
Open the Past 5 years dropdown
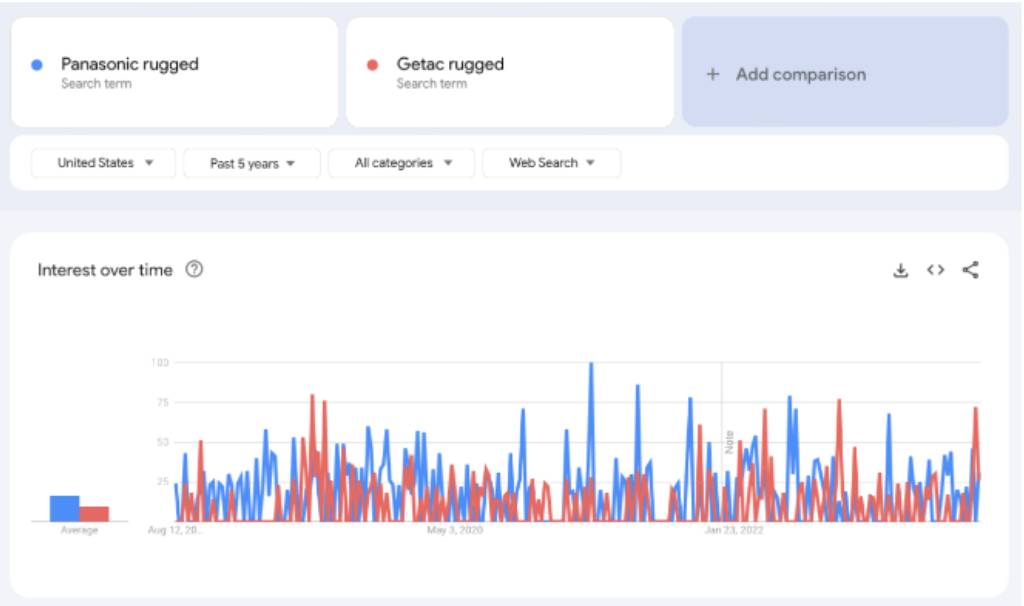(x=252, y=163)
